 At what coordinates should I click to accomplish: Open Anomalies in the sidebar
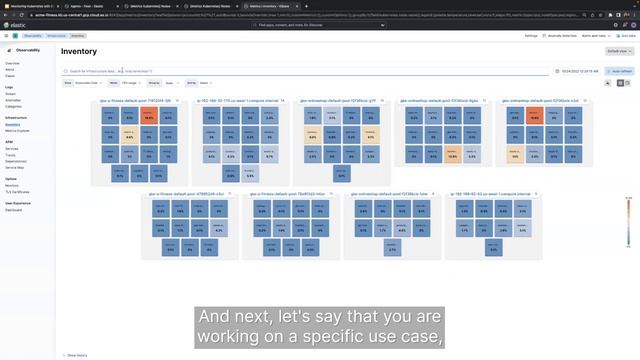(x=13, y=100)
